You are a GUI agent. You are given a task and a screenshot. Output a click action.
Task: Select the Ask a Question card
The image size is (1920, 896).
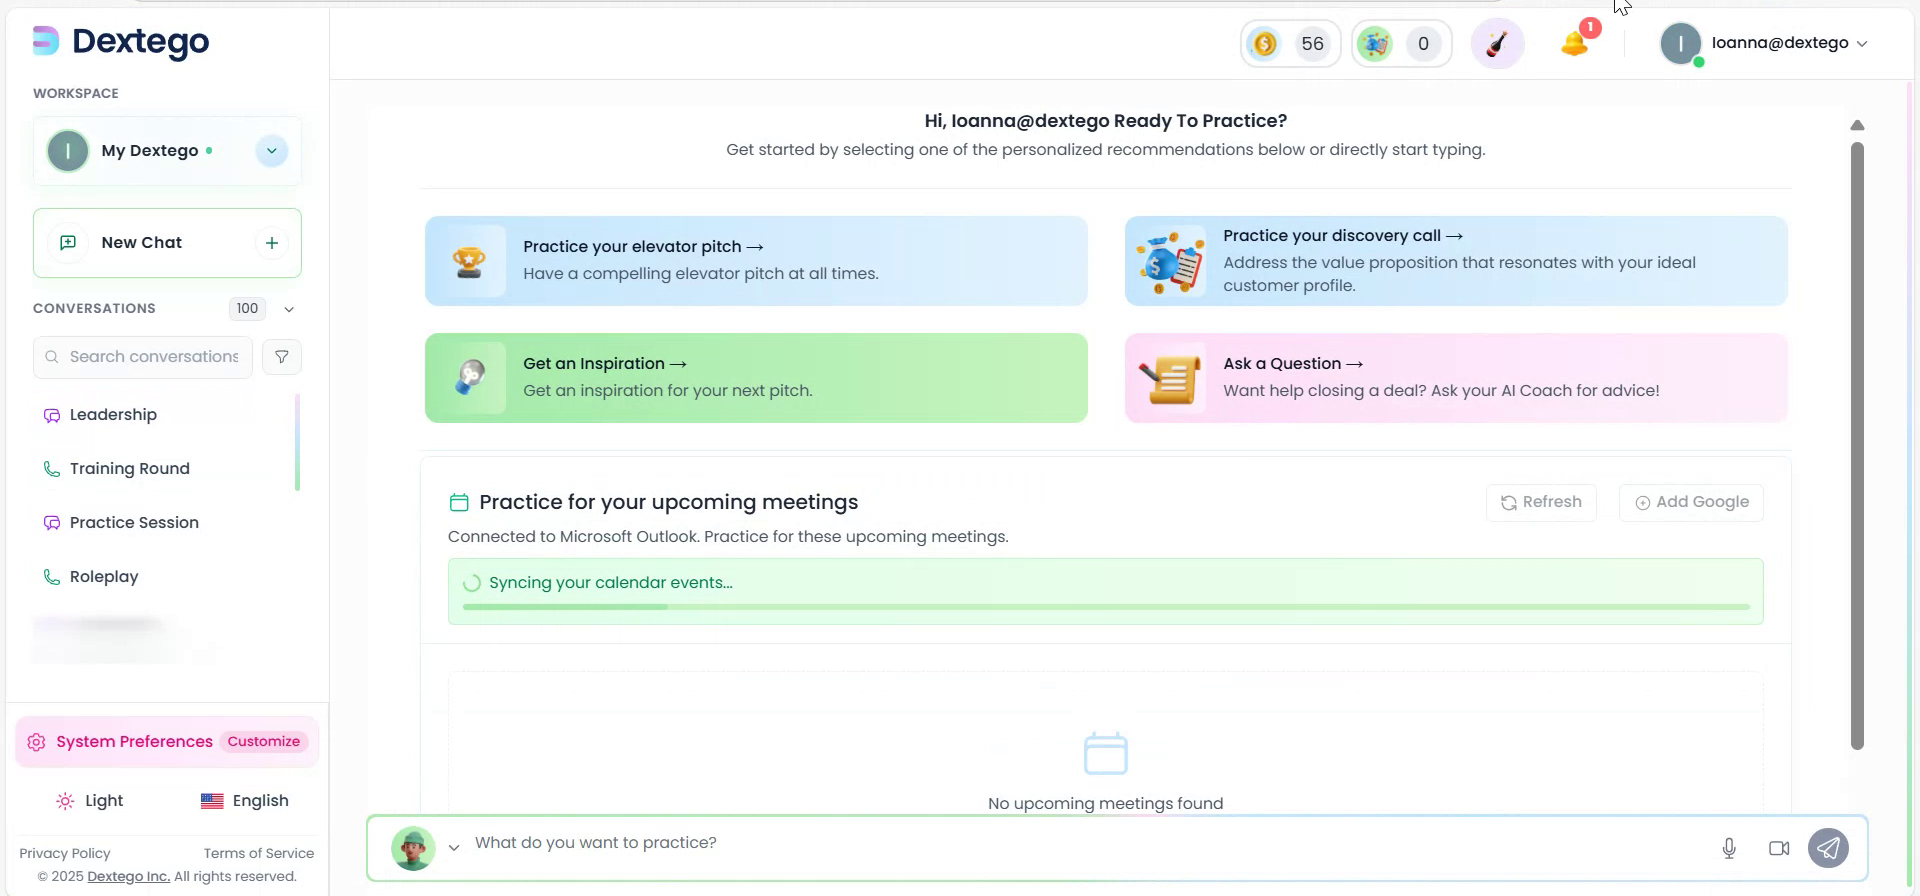(1456, 378)
